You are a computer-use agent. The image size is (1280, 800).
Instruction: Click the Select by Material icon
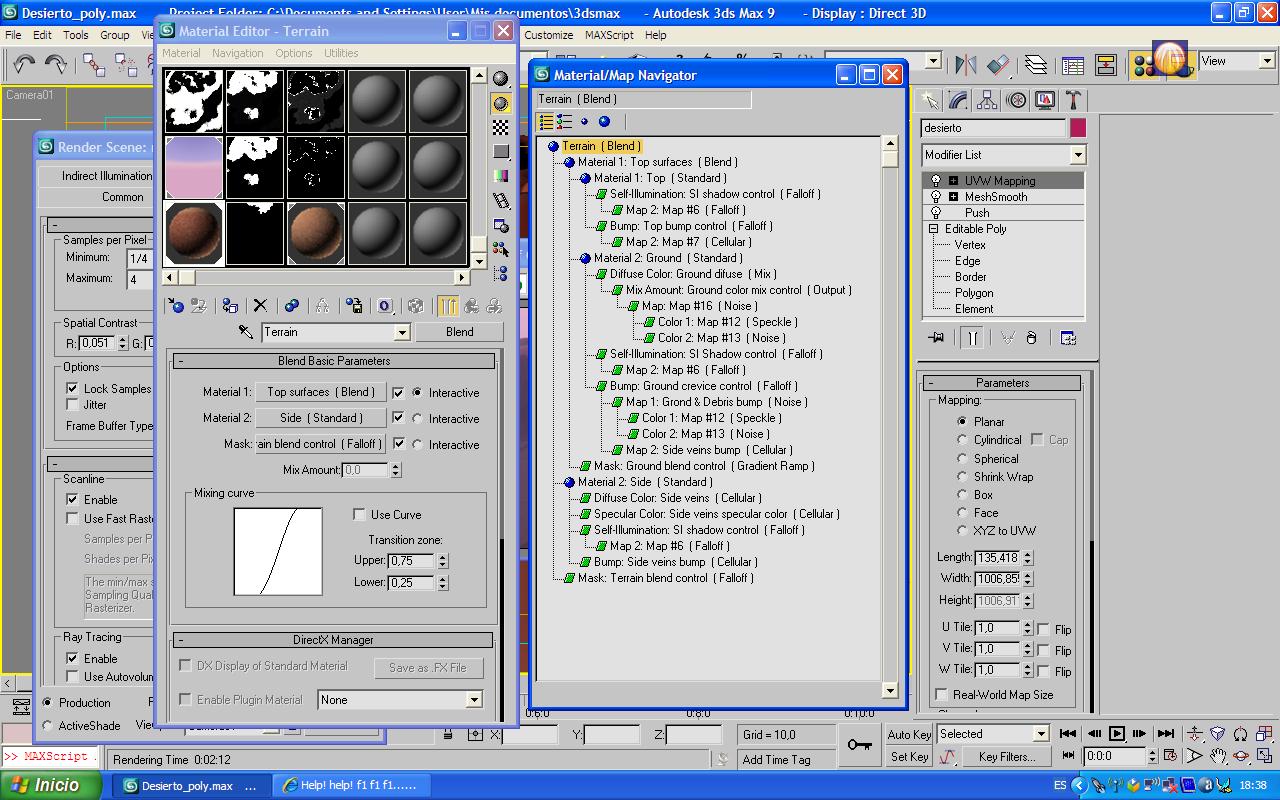point(501,250)
